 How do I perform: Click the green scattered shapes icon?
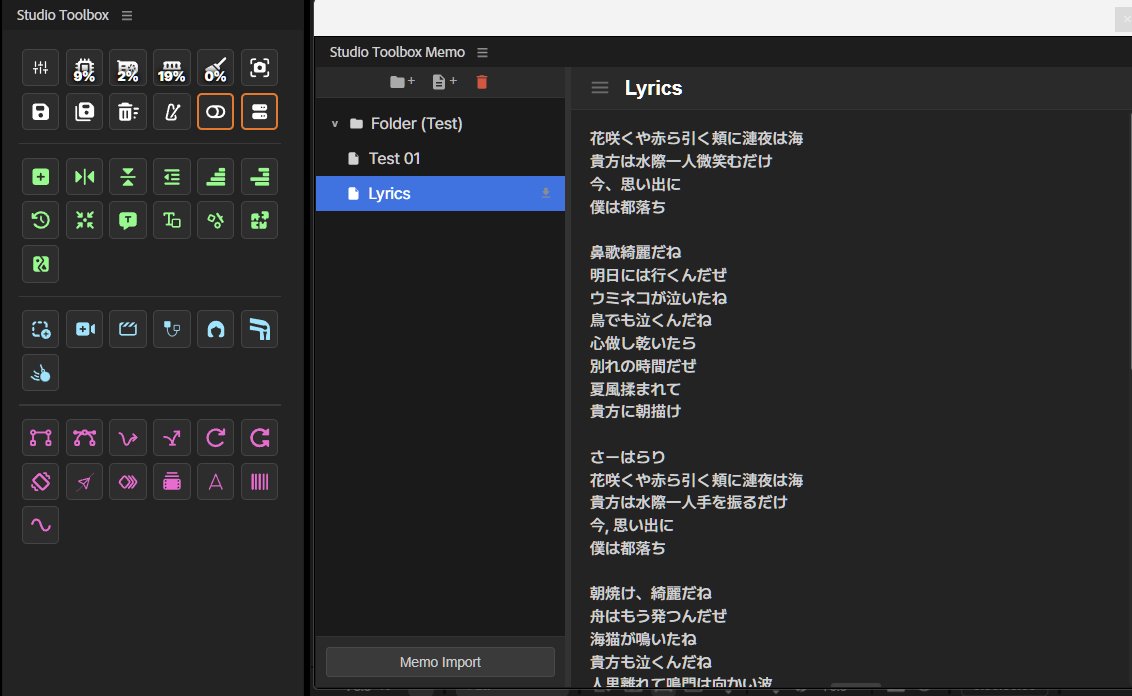(x=215, y=220)
